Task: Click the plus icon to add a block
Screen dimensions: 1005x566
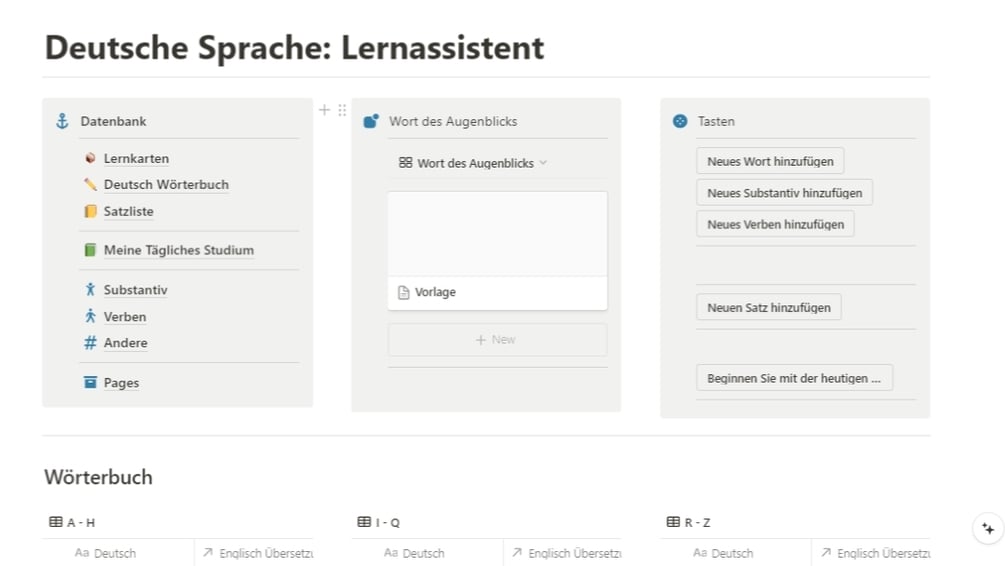Action: [324, 110]
